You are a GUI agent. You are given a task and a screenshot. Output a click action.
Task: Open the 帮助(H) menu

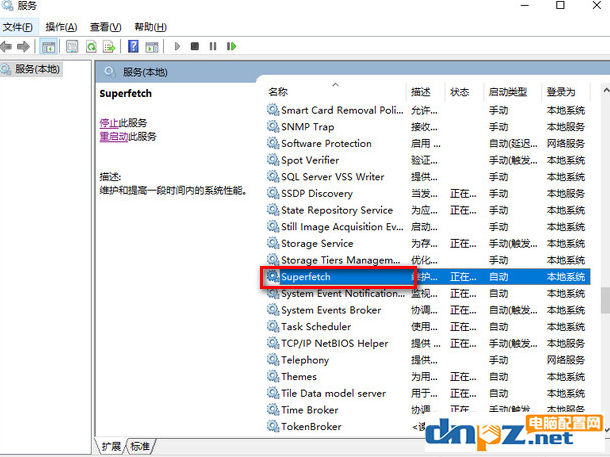click(x=150, y=27)
